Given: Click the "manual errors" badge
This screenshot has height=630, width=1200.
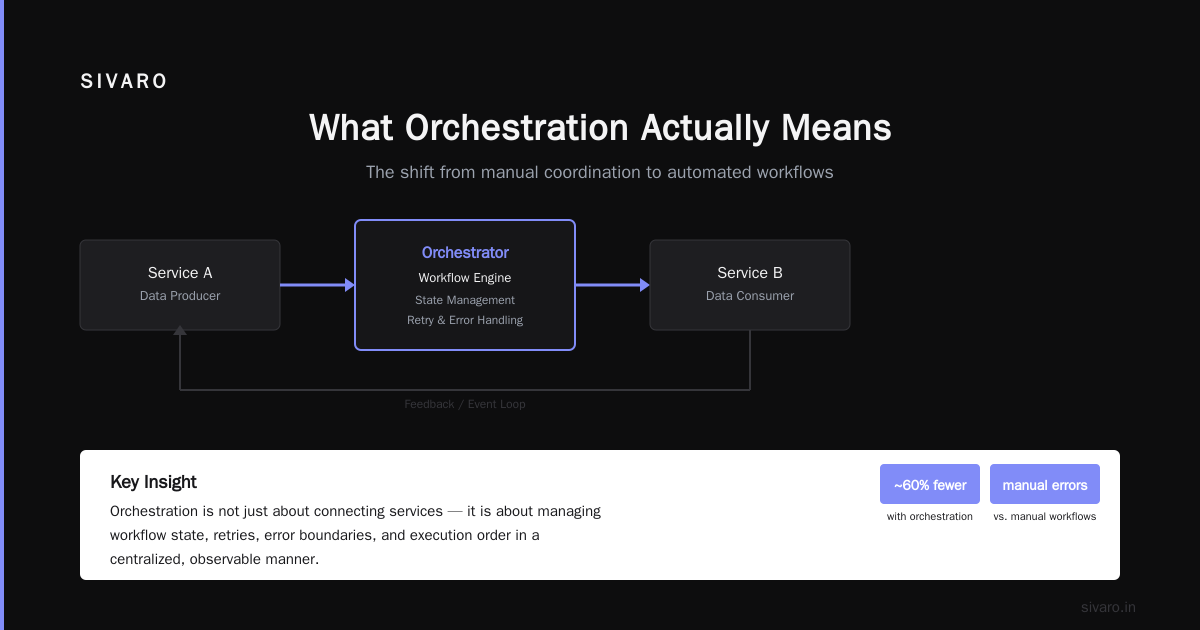Looking at the screenshot, I should pyautogui.click(x=1045, y=484).
